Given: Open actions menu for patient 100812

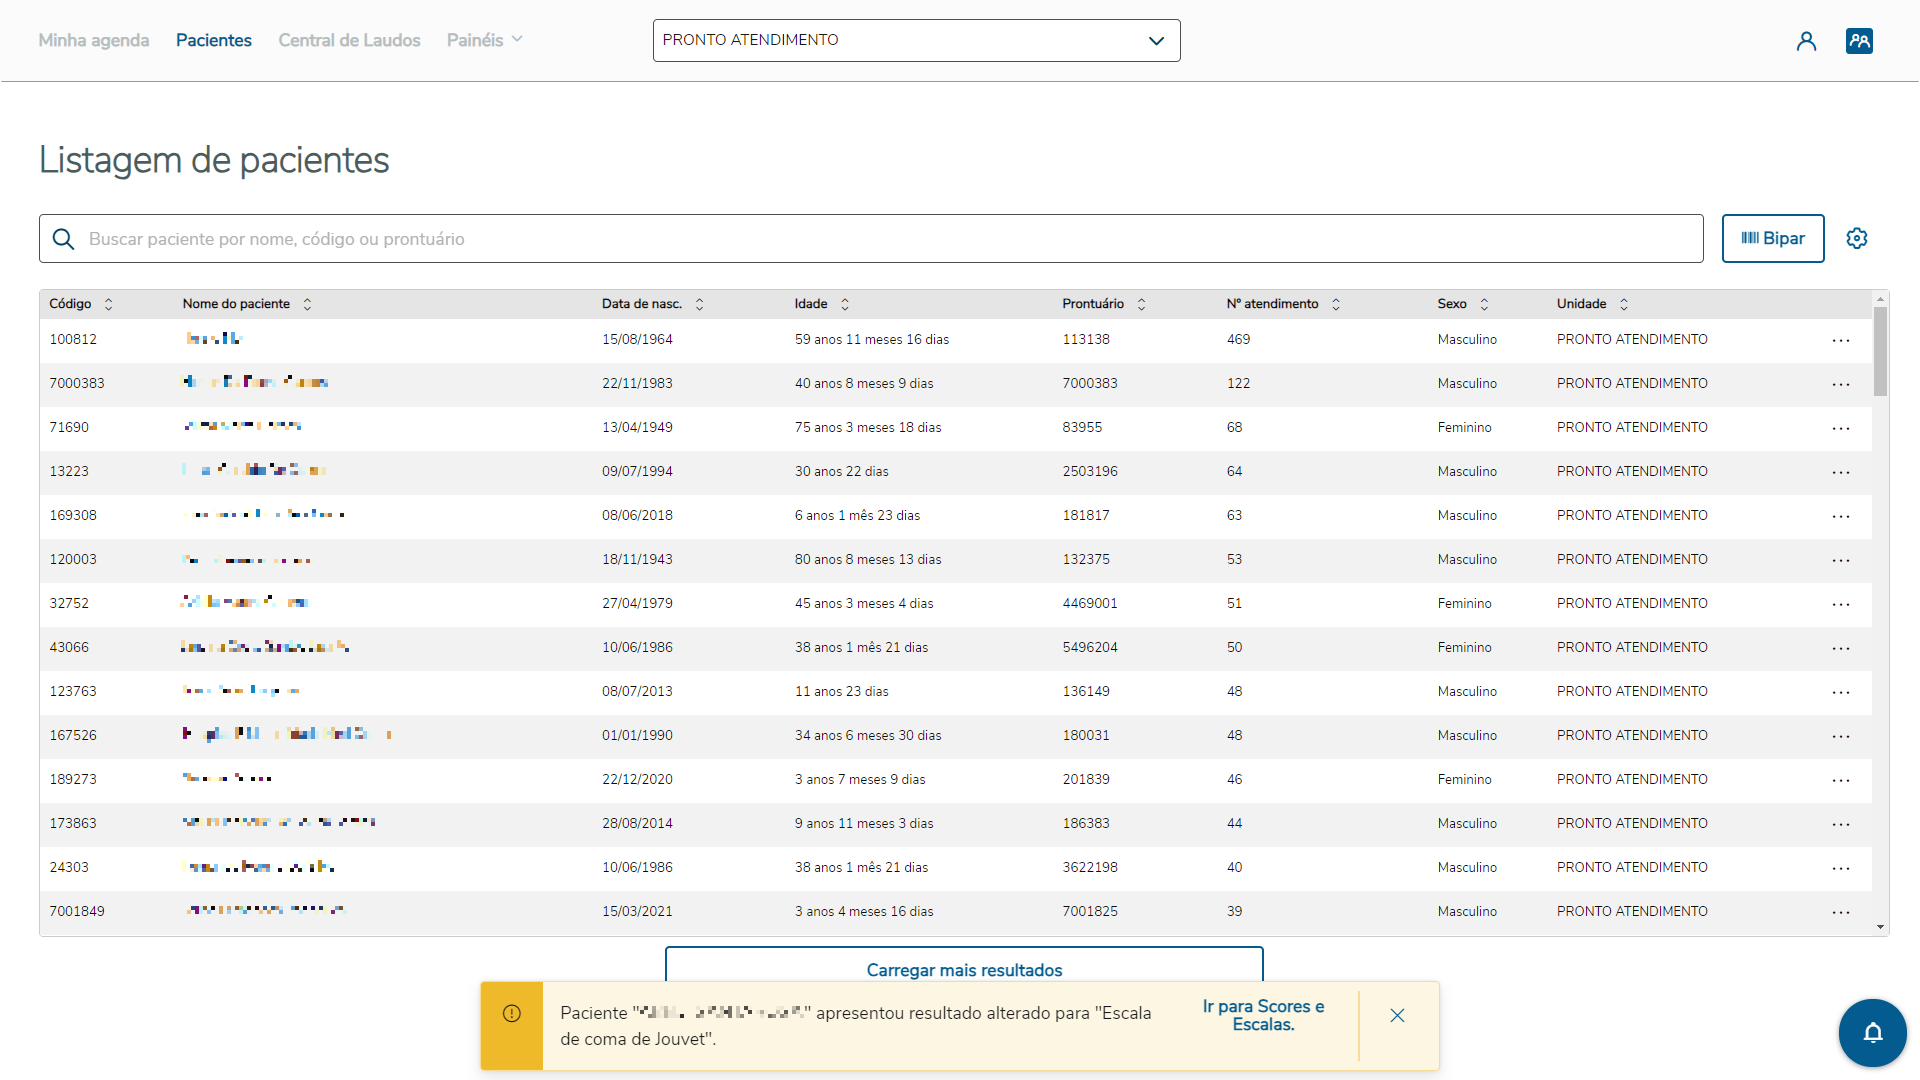Looking at the screenshot, I should tap(1841, 340).
